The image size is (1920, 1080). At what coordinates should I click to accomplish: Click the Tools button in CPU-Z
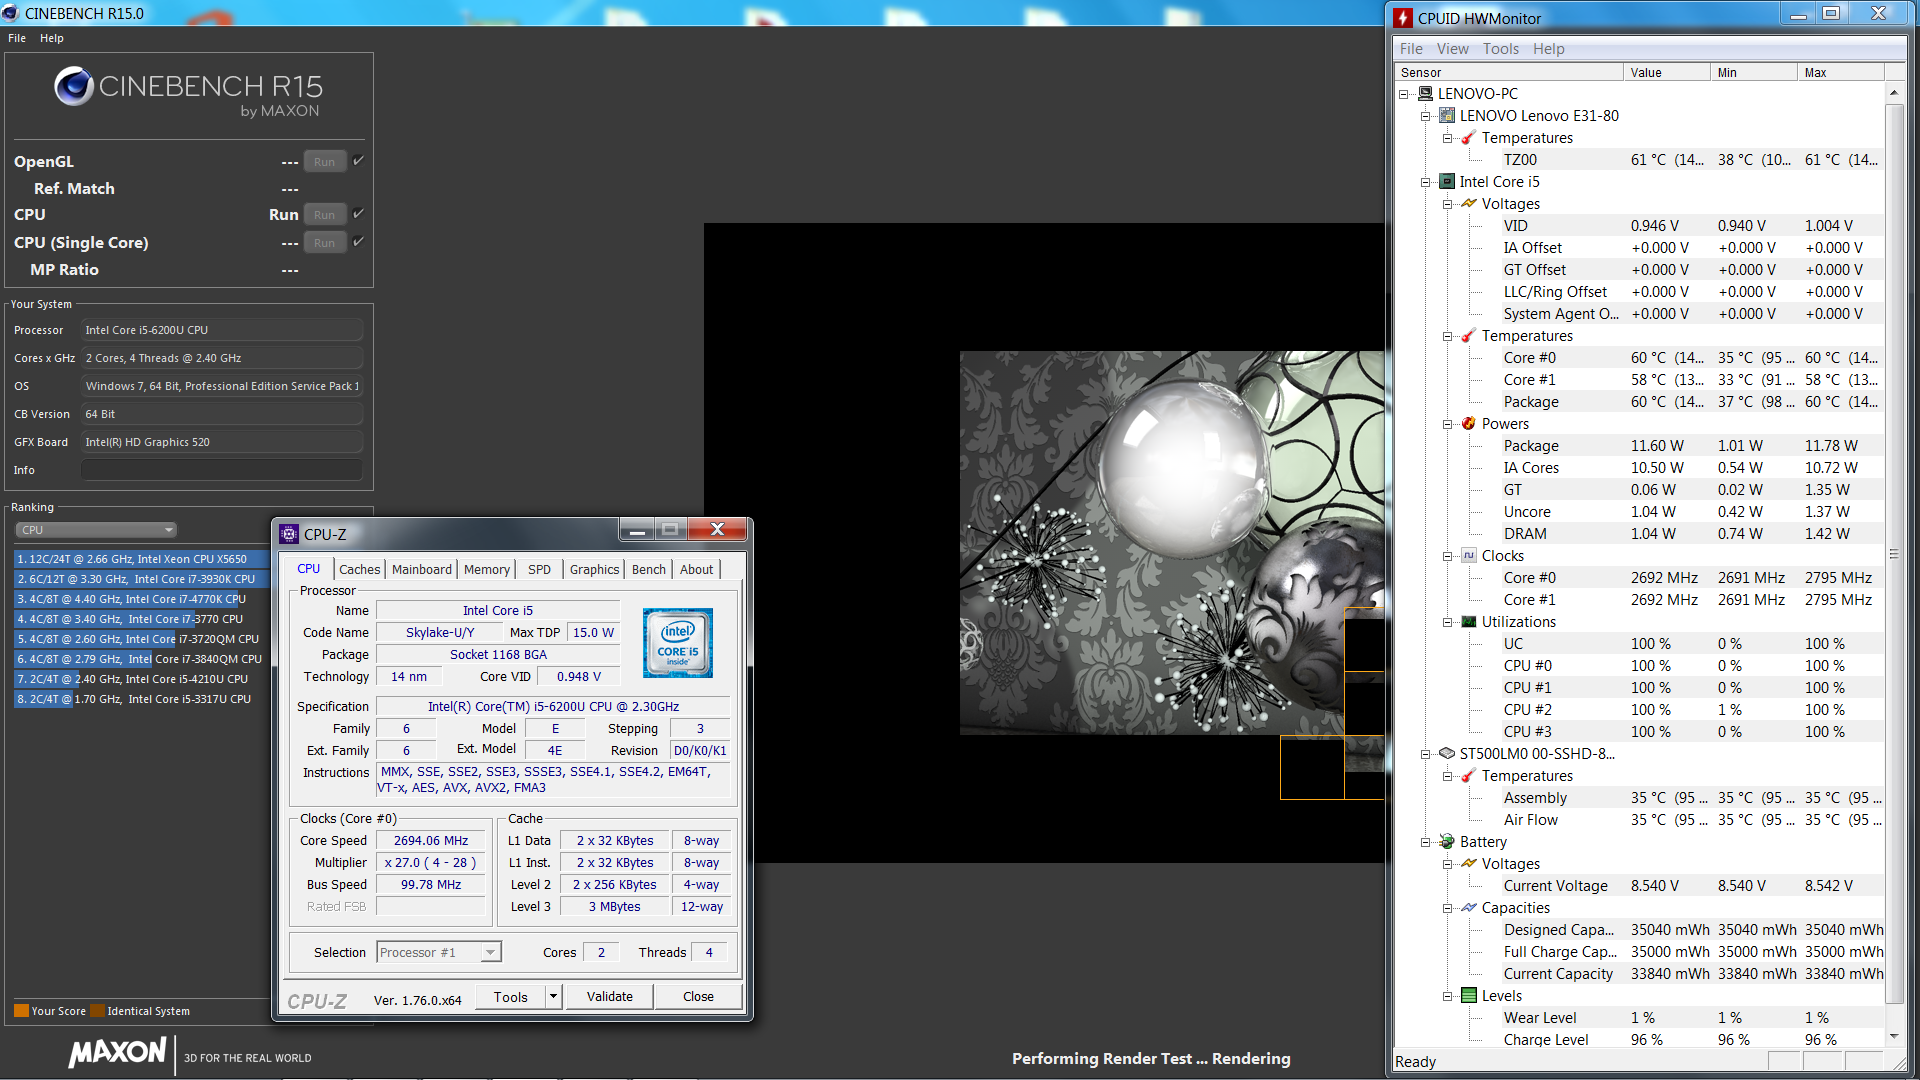(511, 997)
